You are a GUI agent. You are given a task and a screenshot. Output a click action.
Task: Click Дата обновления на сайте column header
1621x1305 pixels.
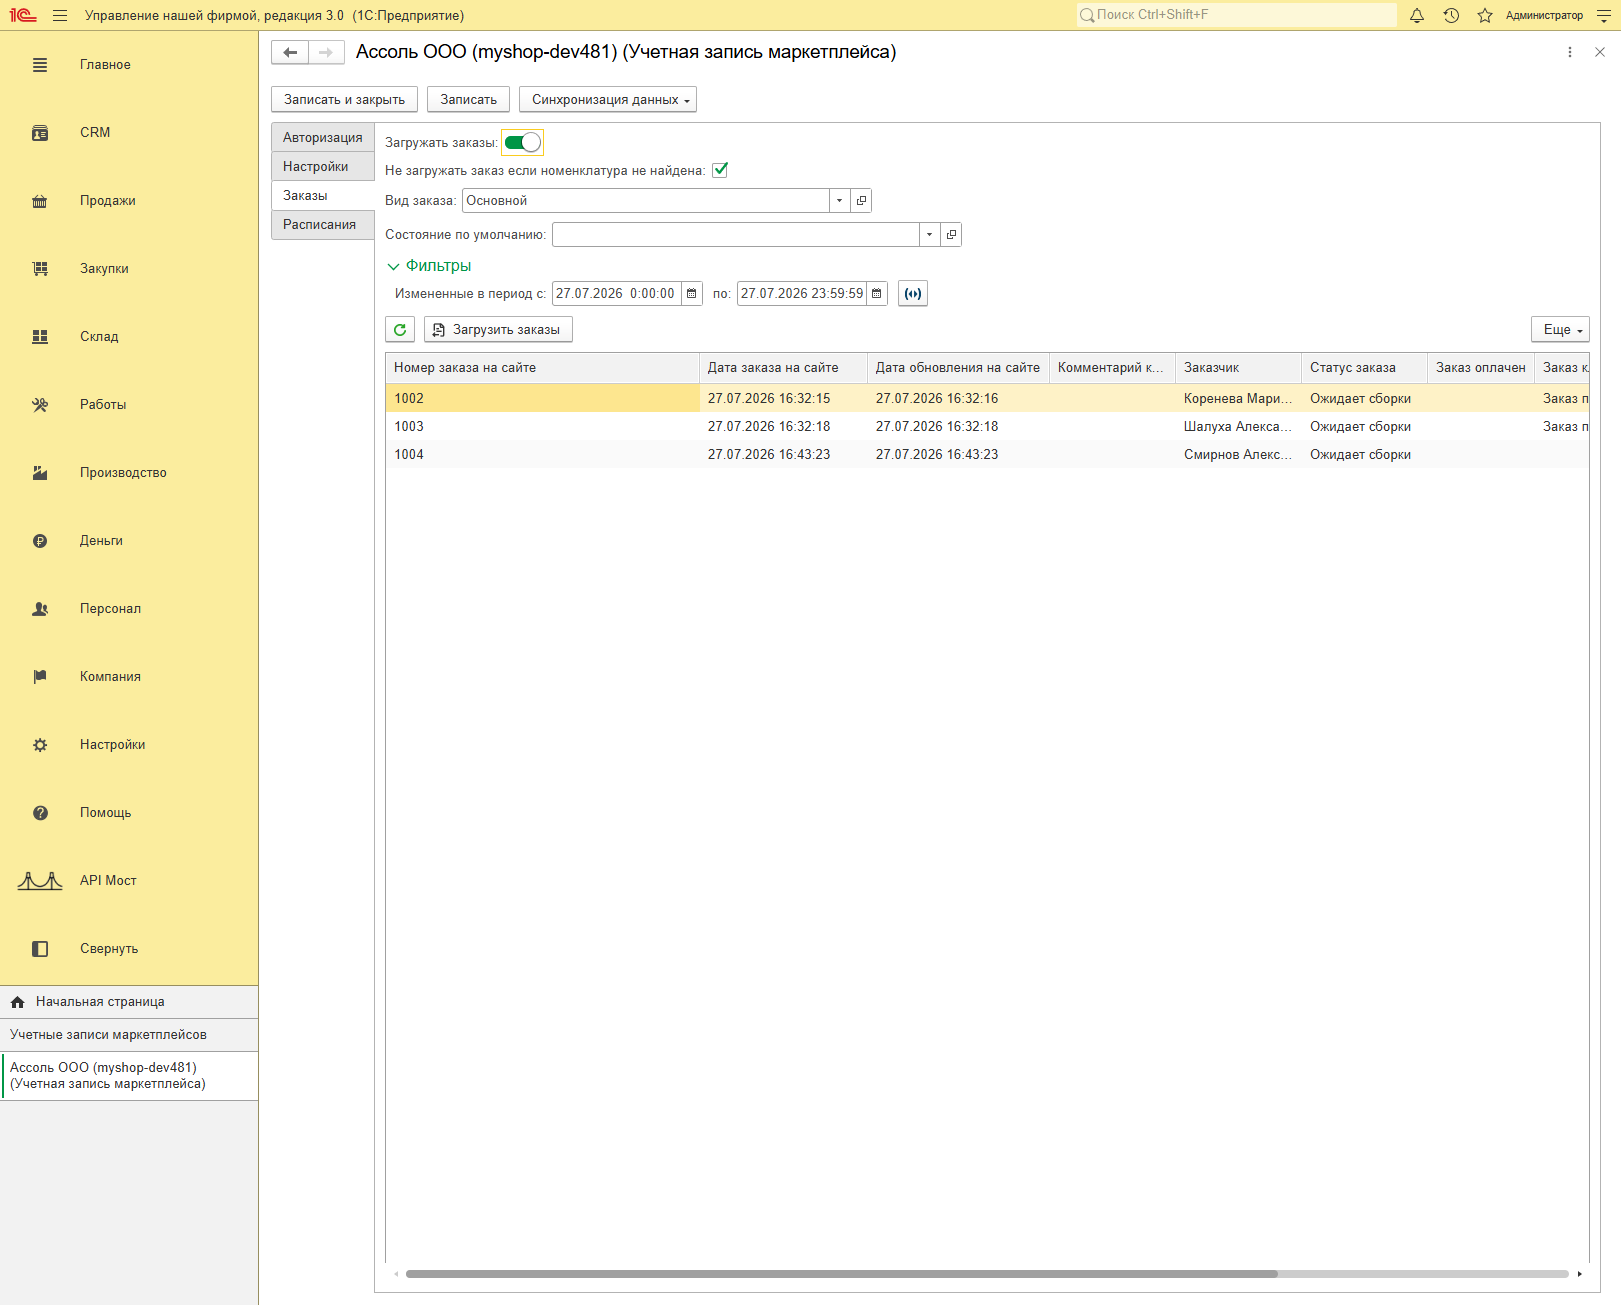pos(958,367)
